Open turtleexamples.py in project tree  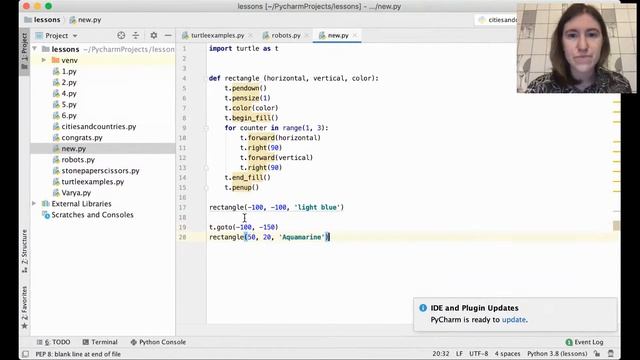point(93,182)
